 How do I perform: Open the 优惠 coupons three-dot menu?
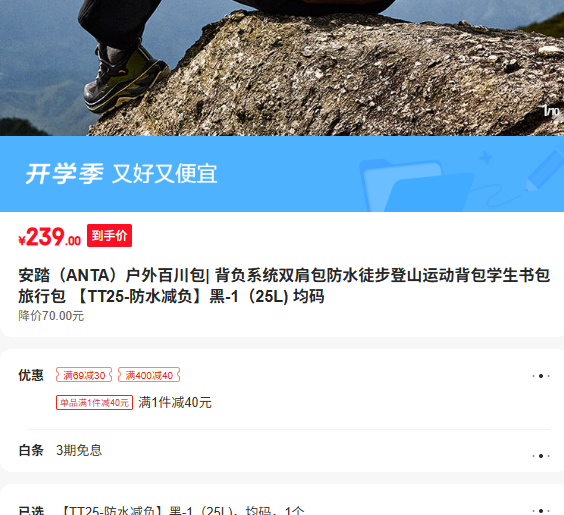coord(541,376)
